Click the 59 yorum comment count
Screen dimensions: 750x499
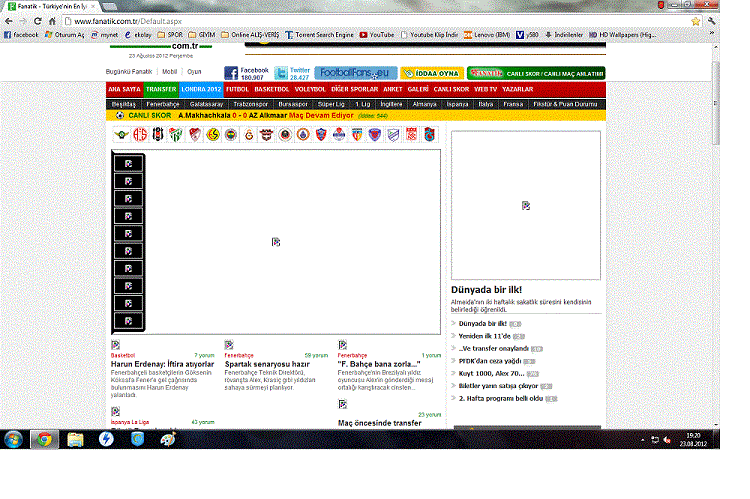(x=316, y=355)
